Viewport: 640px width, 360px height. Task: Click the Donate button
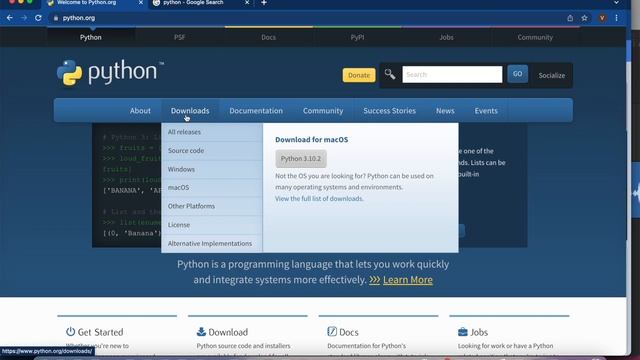click(359, 75)
